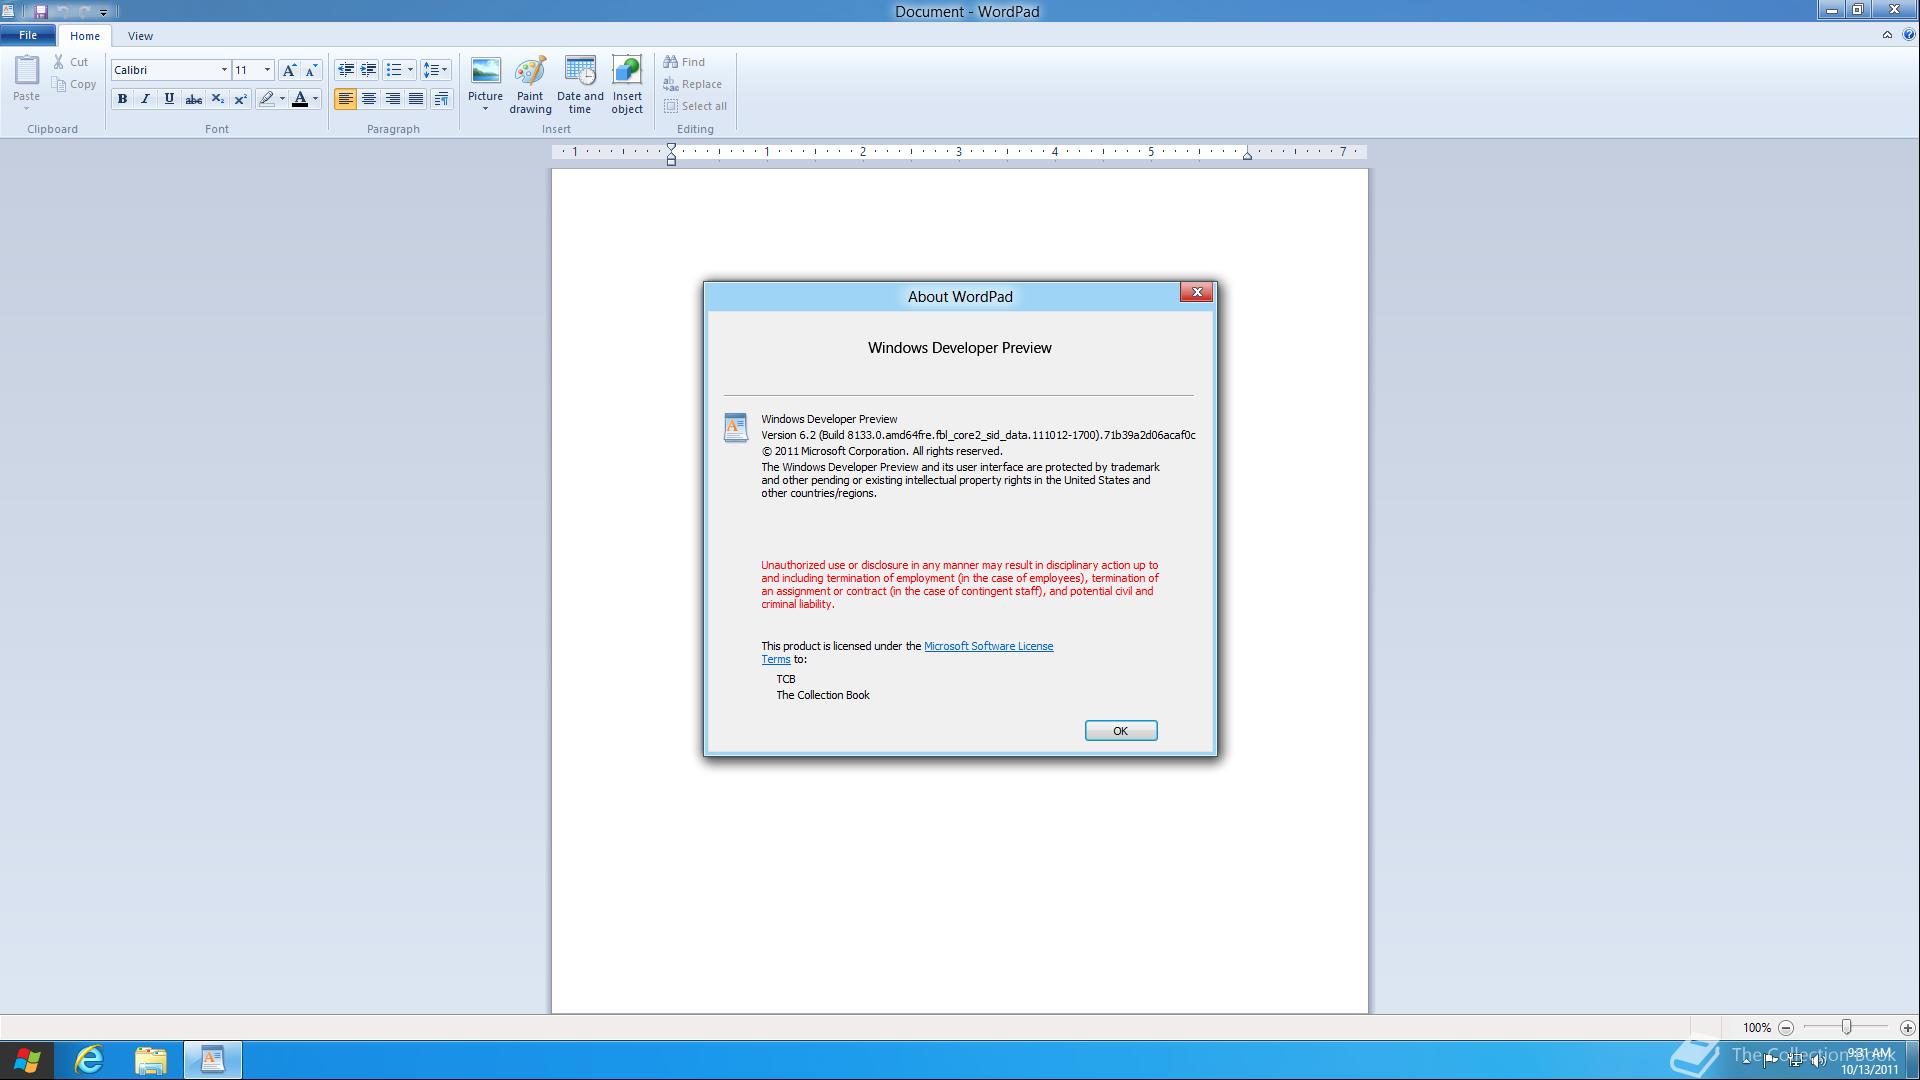This screenshot has height=1080, width=1920.
Task: Open the highlight color dropdown arrow
Action: click(x=282, y=99)
